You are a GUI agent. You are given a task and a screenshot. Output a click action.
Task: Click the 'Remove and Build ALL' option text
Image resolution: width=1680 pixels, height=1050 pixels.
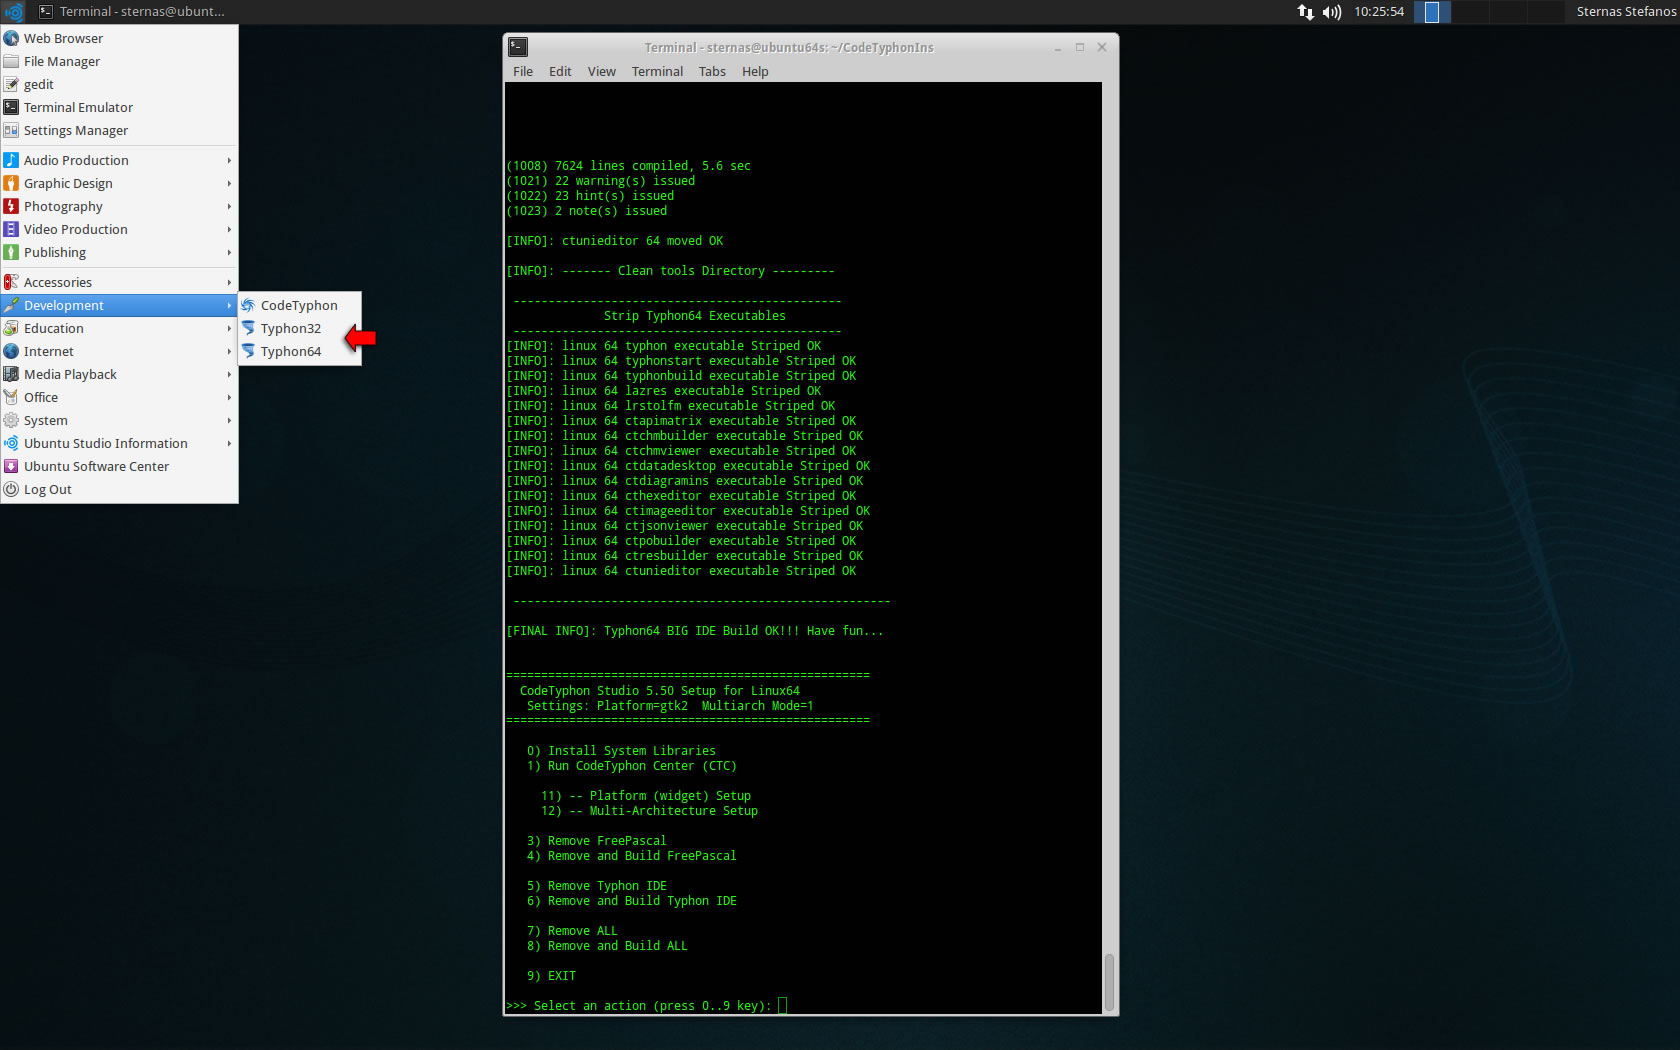click(x=618, y=946)
